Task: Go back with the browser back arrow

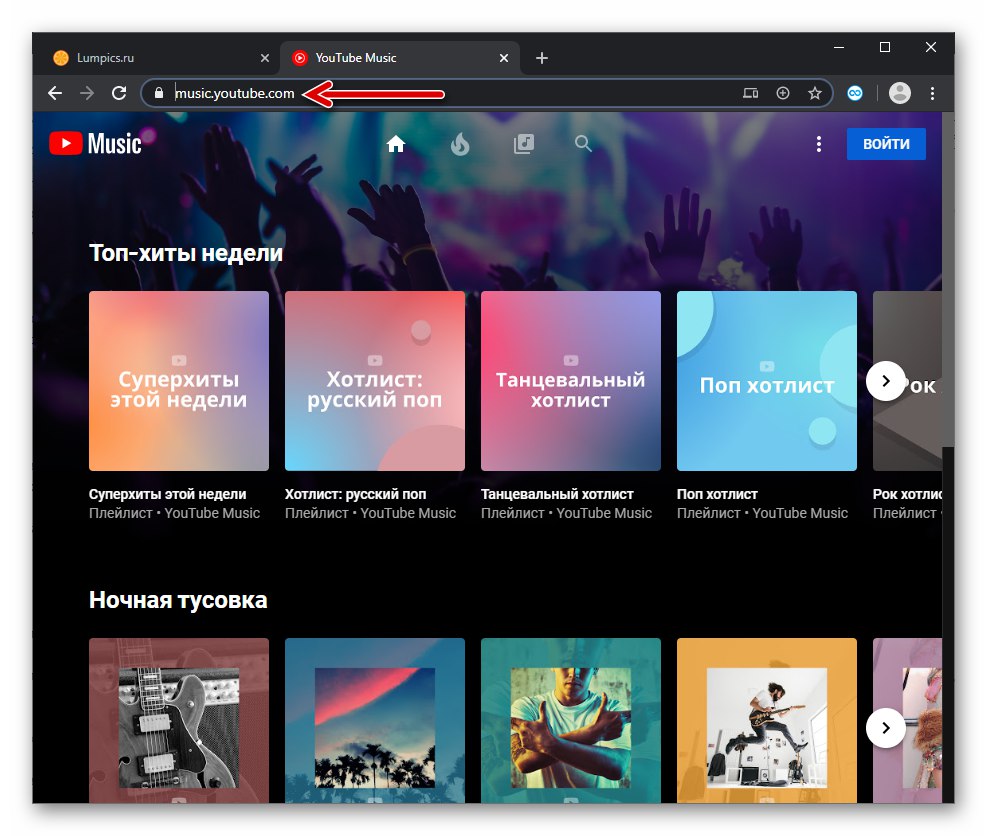Action: pyautogui.click(x=55, y=93)
